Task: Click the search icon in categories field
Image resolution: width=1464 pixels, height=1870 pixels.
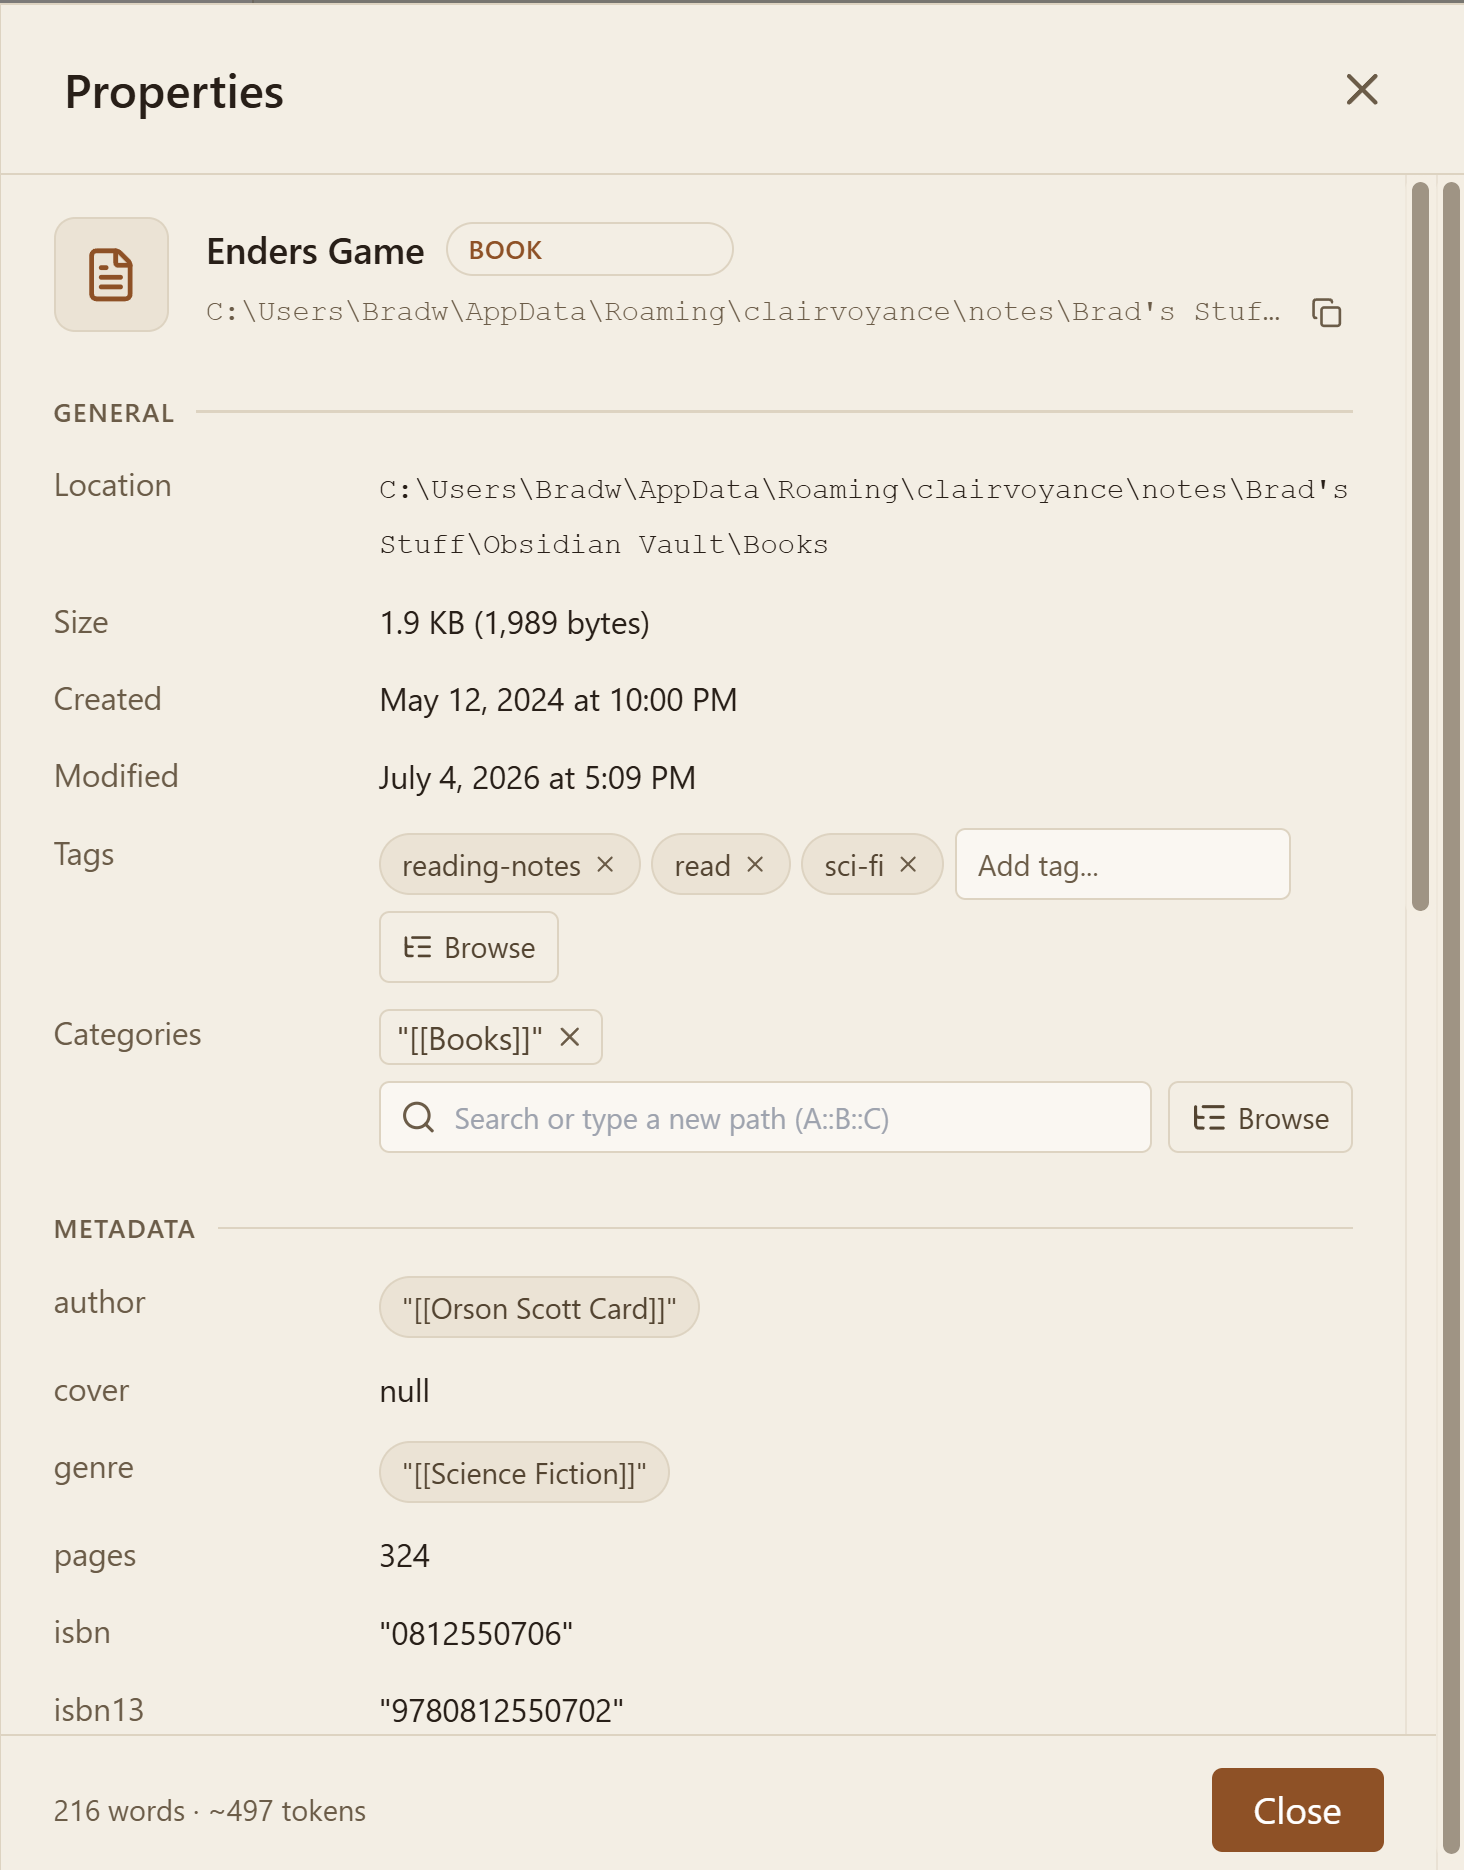Action: click(x=418, y=1117)
